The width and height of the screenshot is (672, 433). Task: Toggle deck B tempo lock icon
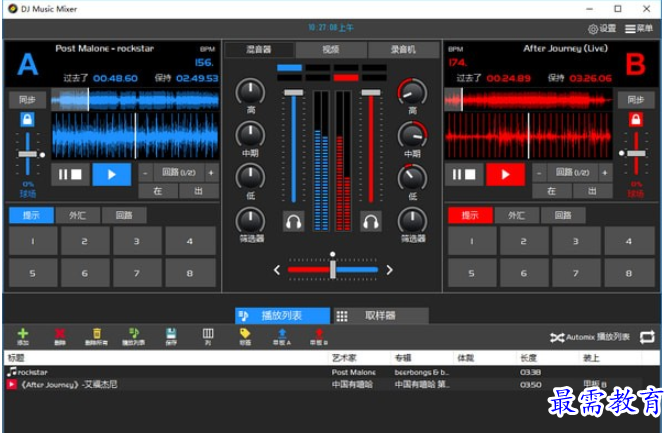click(636, 119)
